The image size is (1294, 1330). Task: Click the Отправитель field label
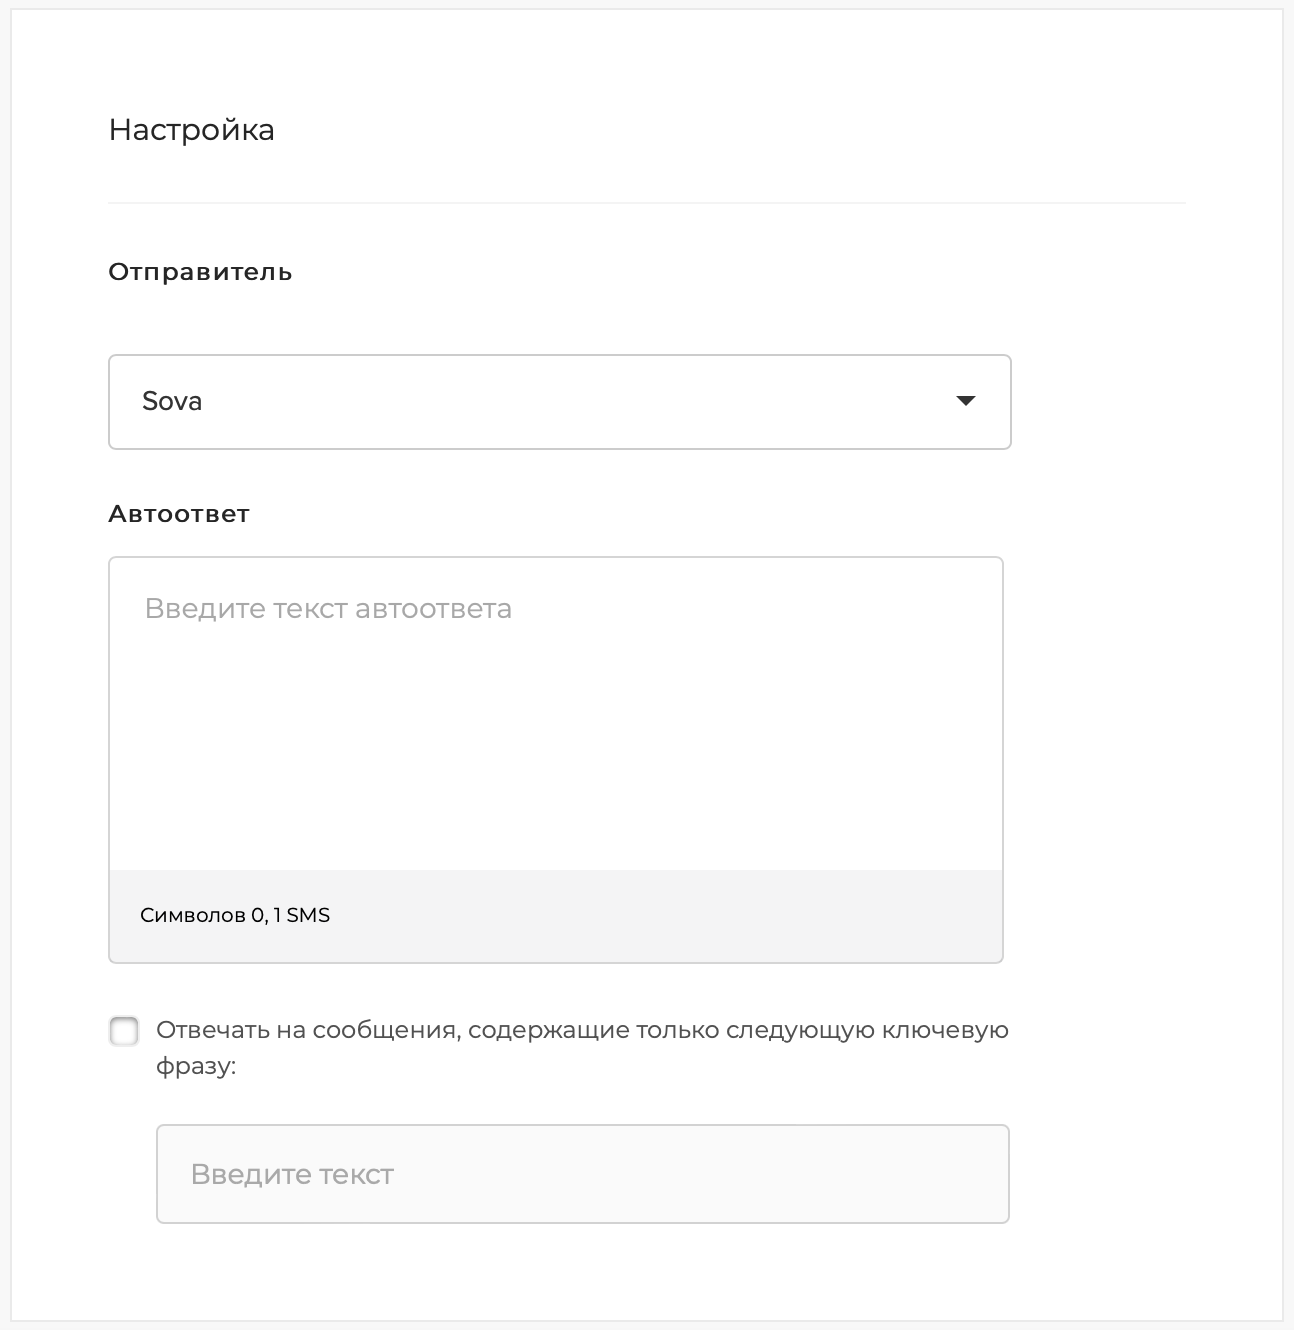pyautogui.click(x=200, y=272)
